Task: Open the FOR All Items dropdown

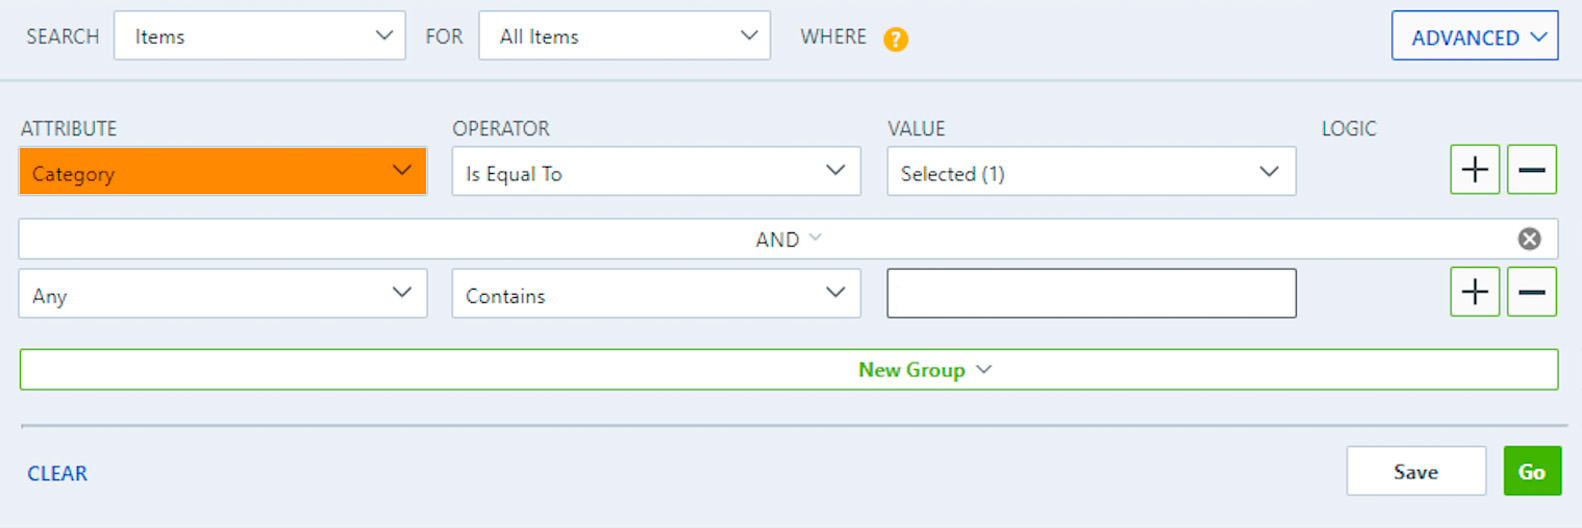Action: [625, 36]
